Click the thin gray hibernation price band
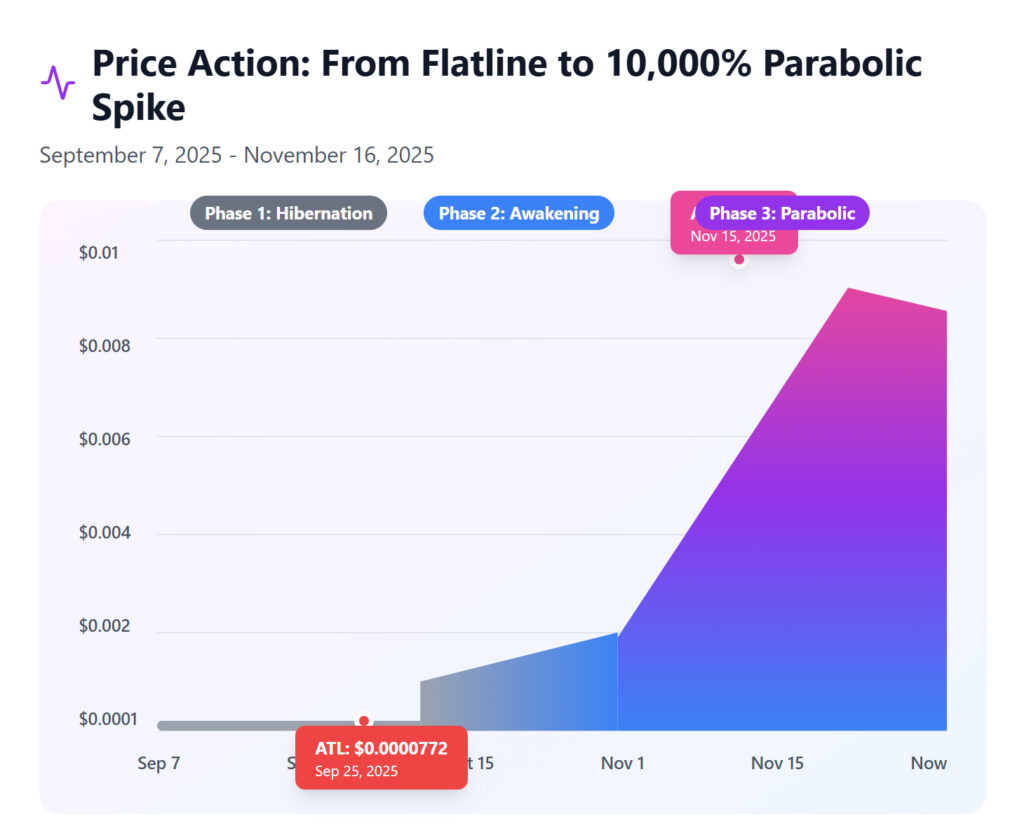The width and height of the screenshot is (1024, 833). point(260,725)
